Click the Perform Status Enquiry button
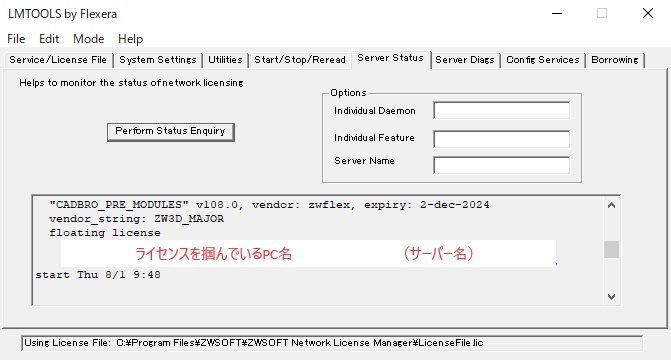The width and height of the screenshot is (671, 360). (x=171, y=131)
